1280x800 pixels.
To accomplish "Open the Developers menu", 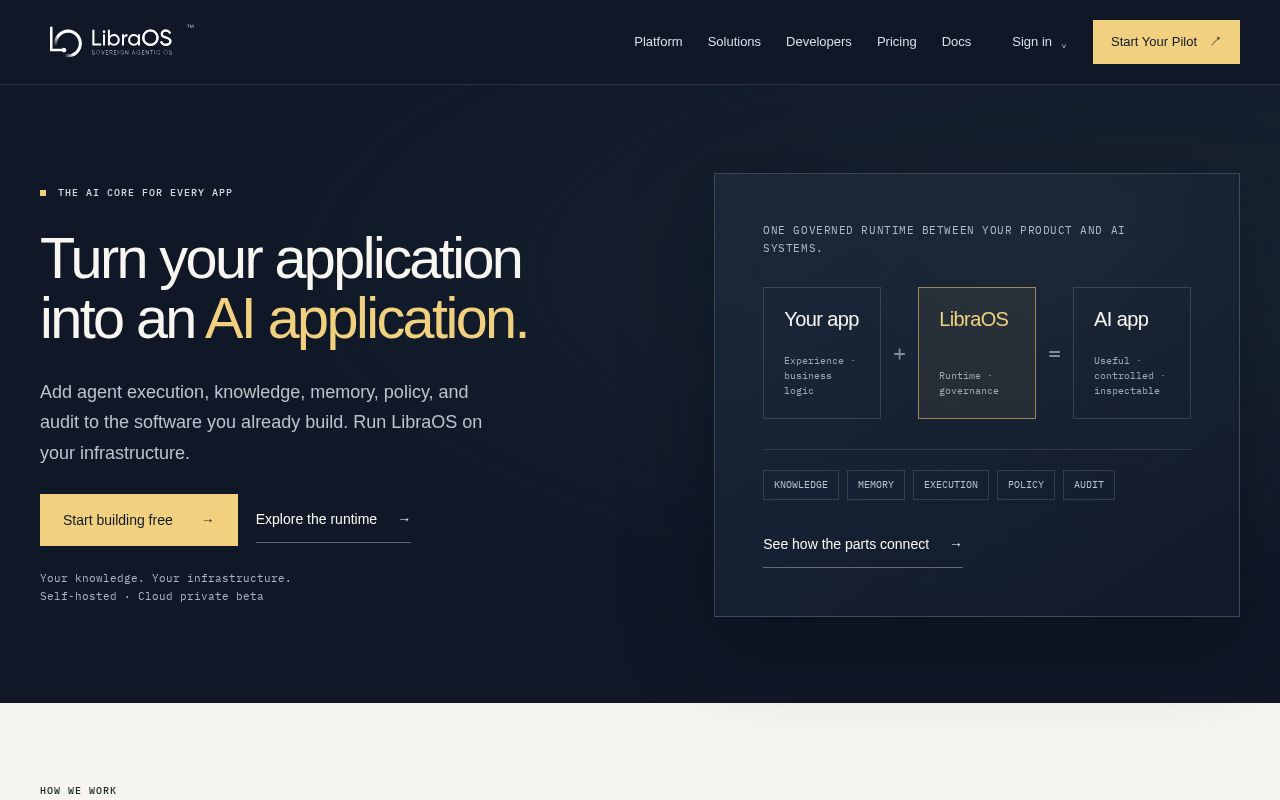I will 819,42.
